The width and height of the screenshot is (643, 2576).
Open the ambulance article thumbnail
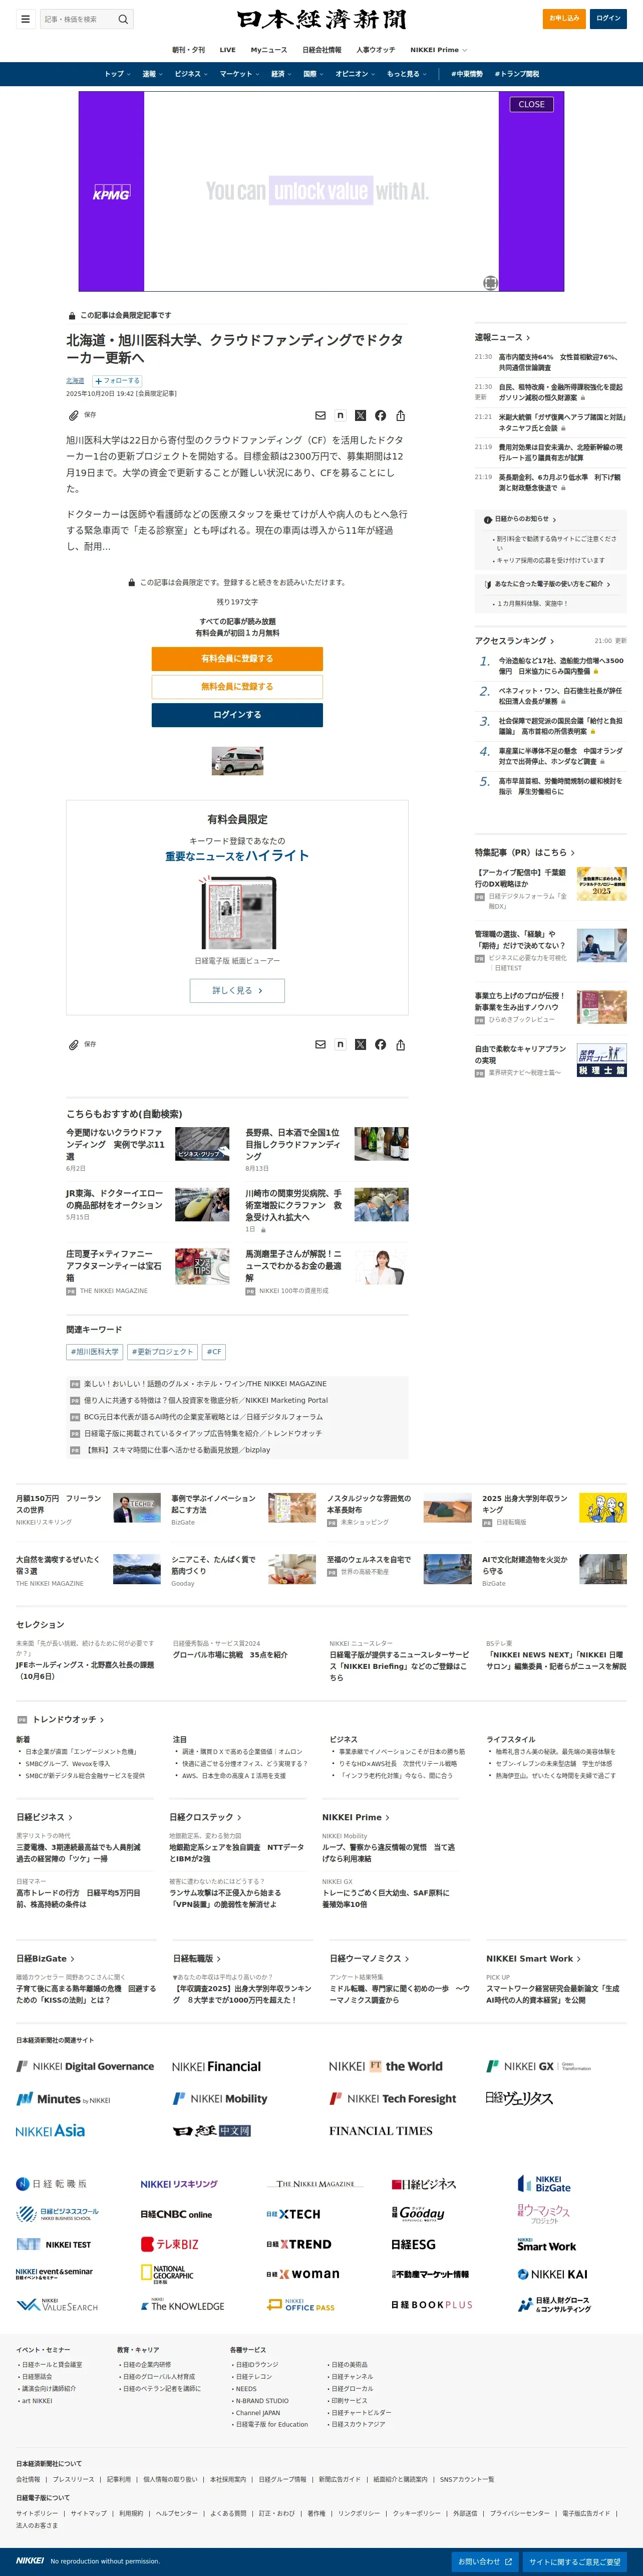tap(237, 760)
